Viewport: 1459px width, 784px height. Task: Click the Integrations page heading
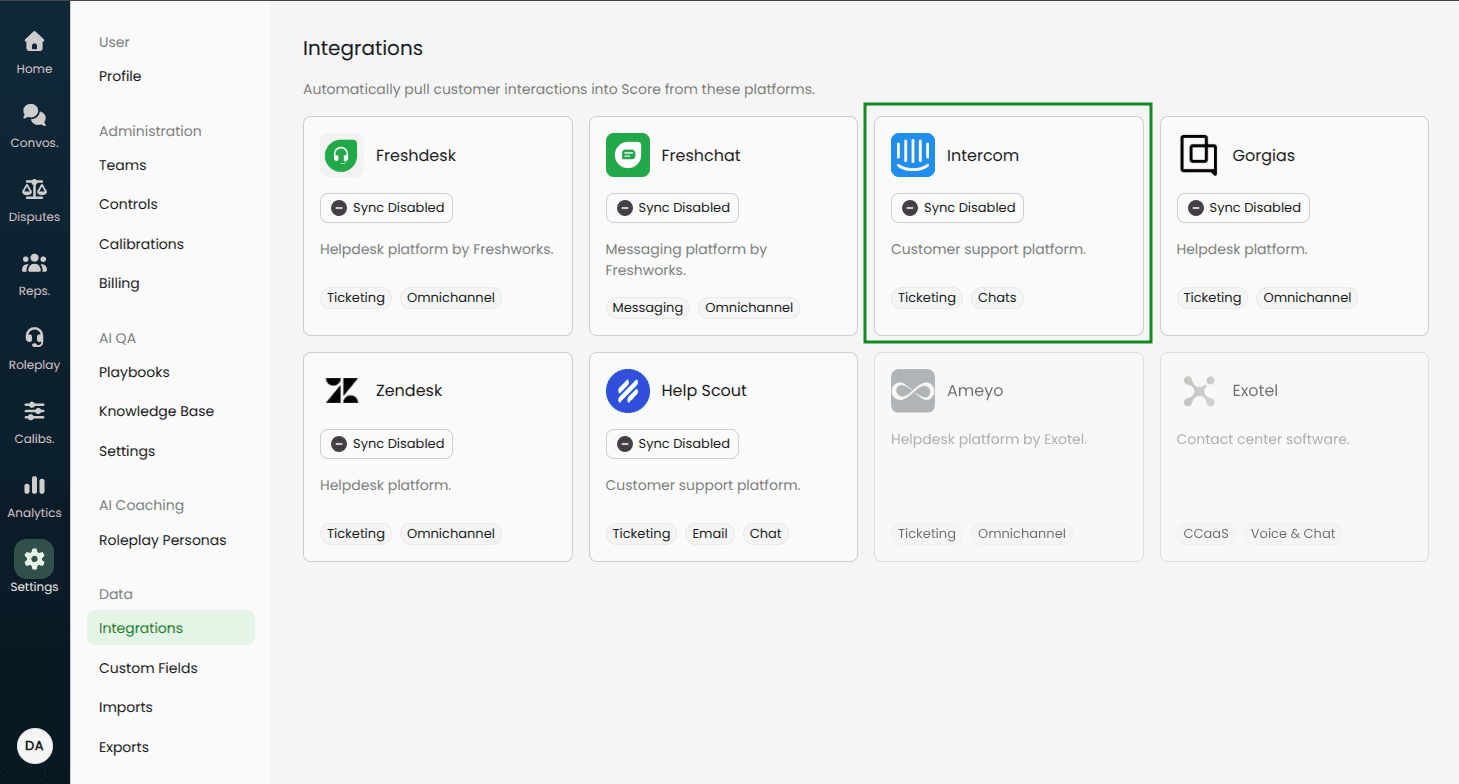pyautogui.click(x=363, y=48)
